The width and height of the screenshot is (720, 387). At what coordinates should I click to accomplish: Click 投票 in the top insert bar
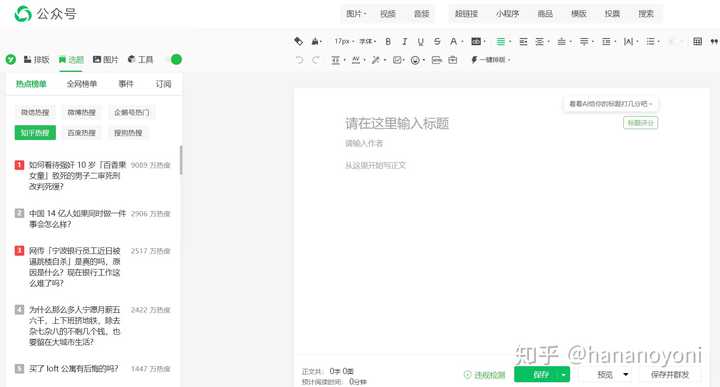click(612, 14)
